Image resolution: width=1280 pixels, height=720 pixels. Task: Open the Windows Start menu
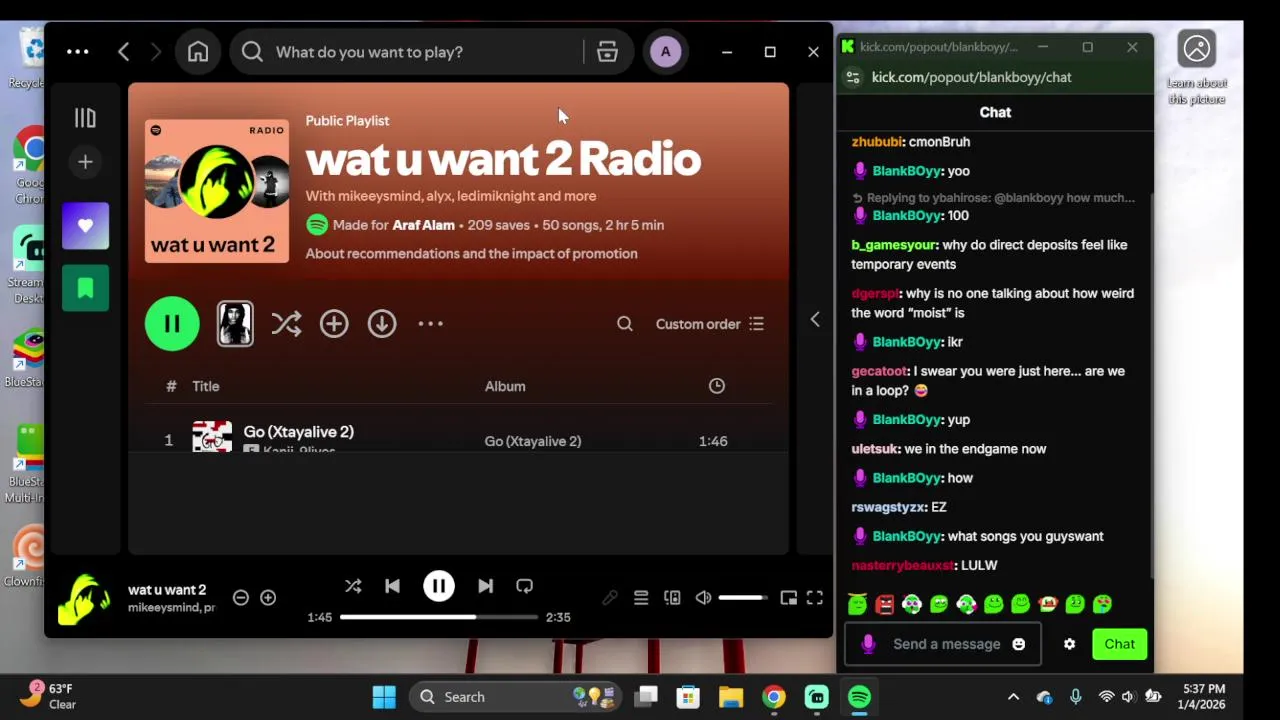pyautogui.click(x=384, y=697)
